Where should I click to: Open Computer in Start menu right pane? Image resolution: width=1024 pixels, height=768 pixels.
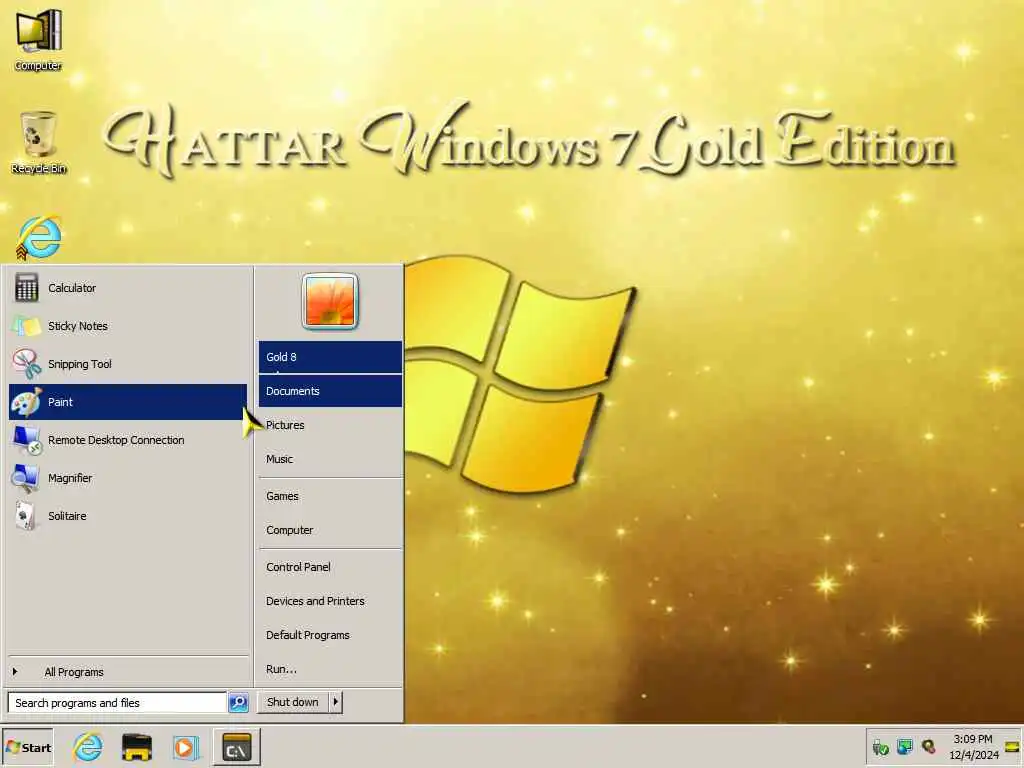[330, 530]
